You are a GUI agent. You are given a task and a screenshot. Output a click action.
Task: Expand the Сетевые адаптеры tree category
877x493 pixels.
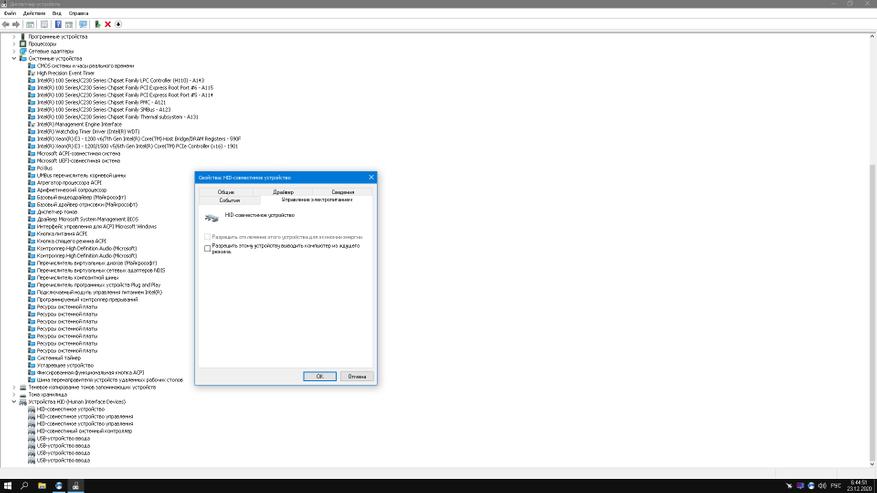tap(14, 51)
